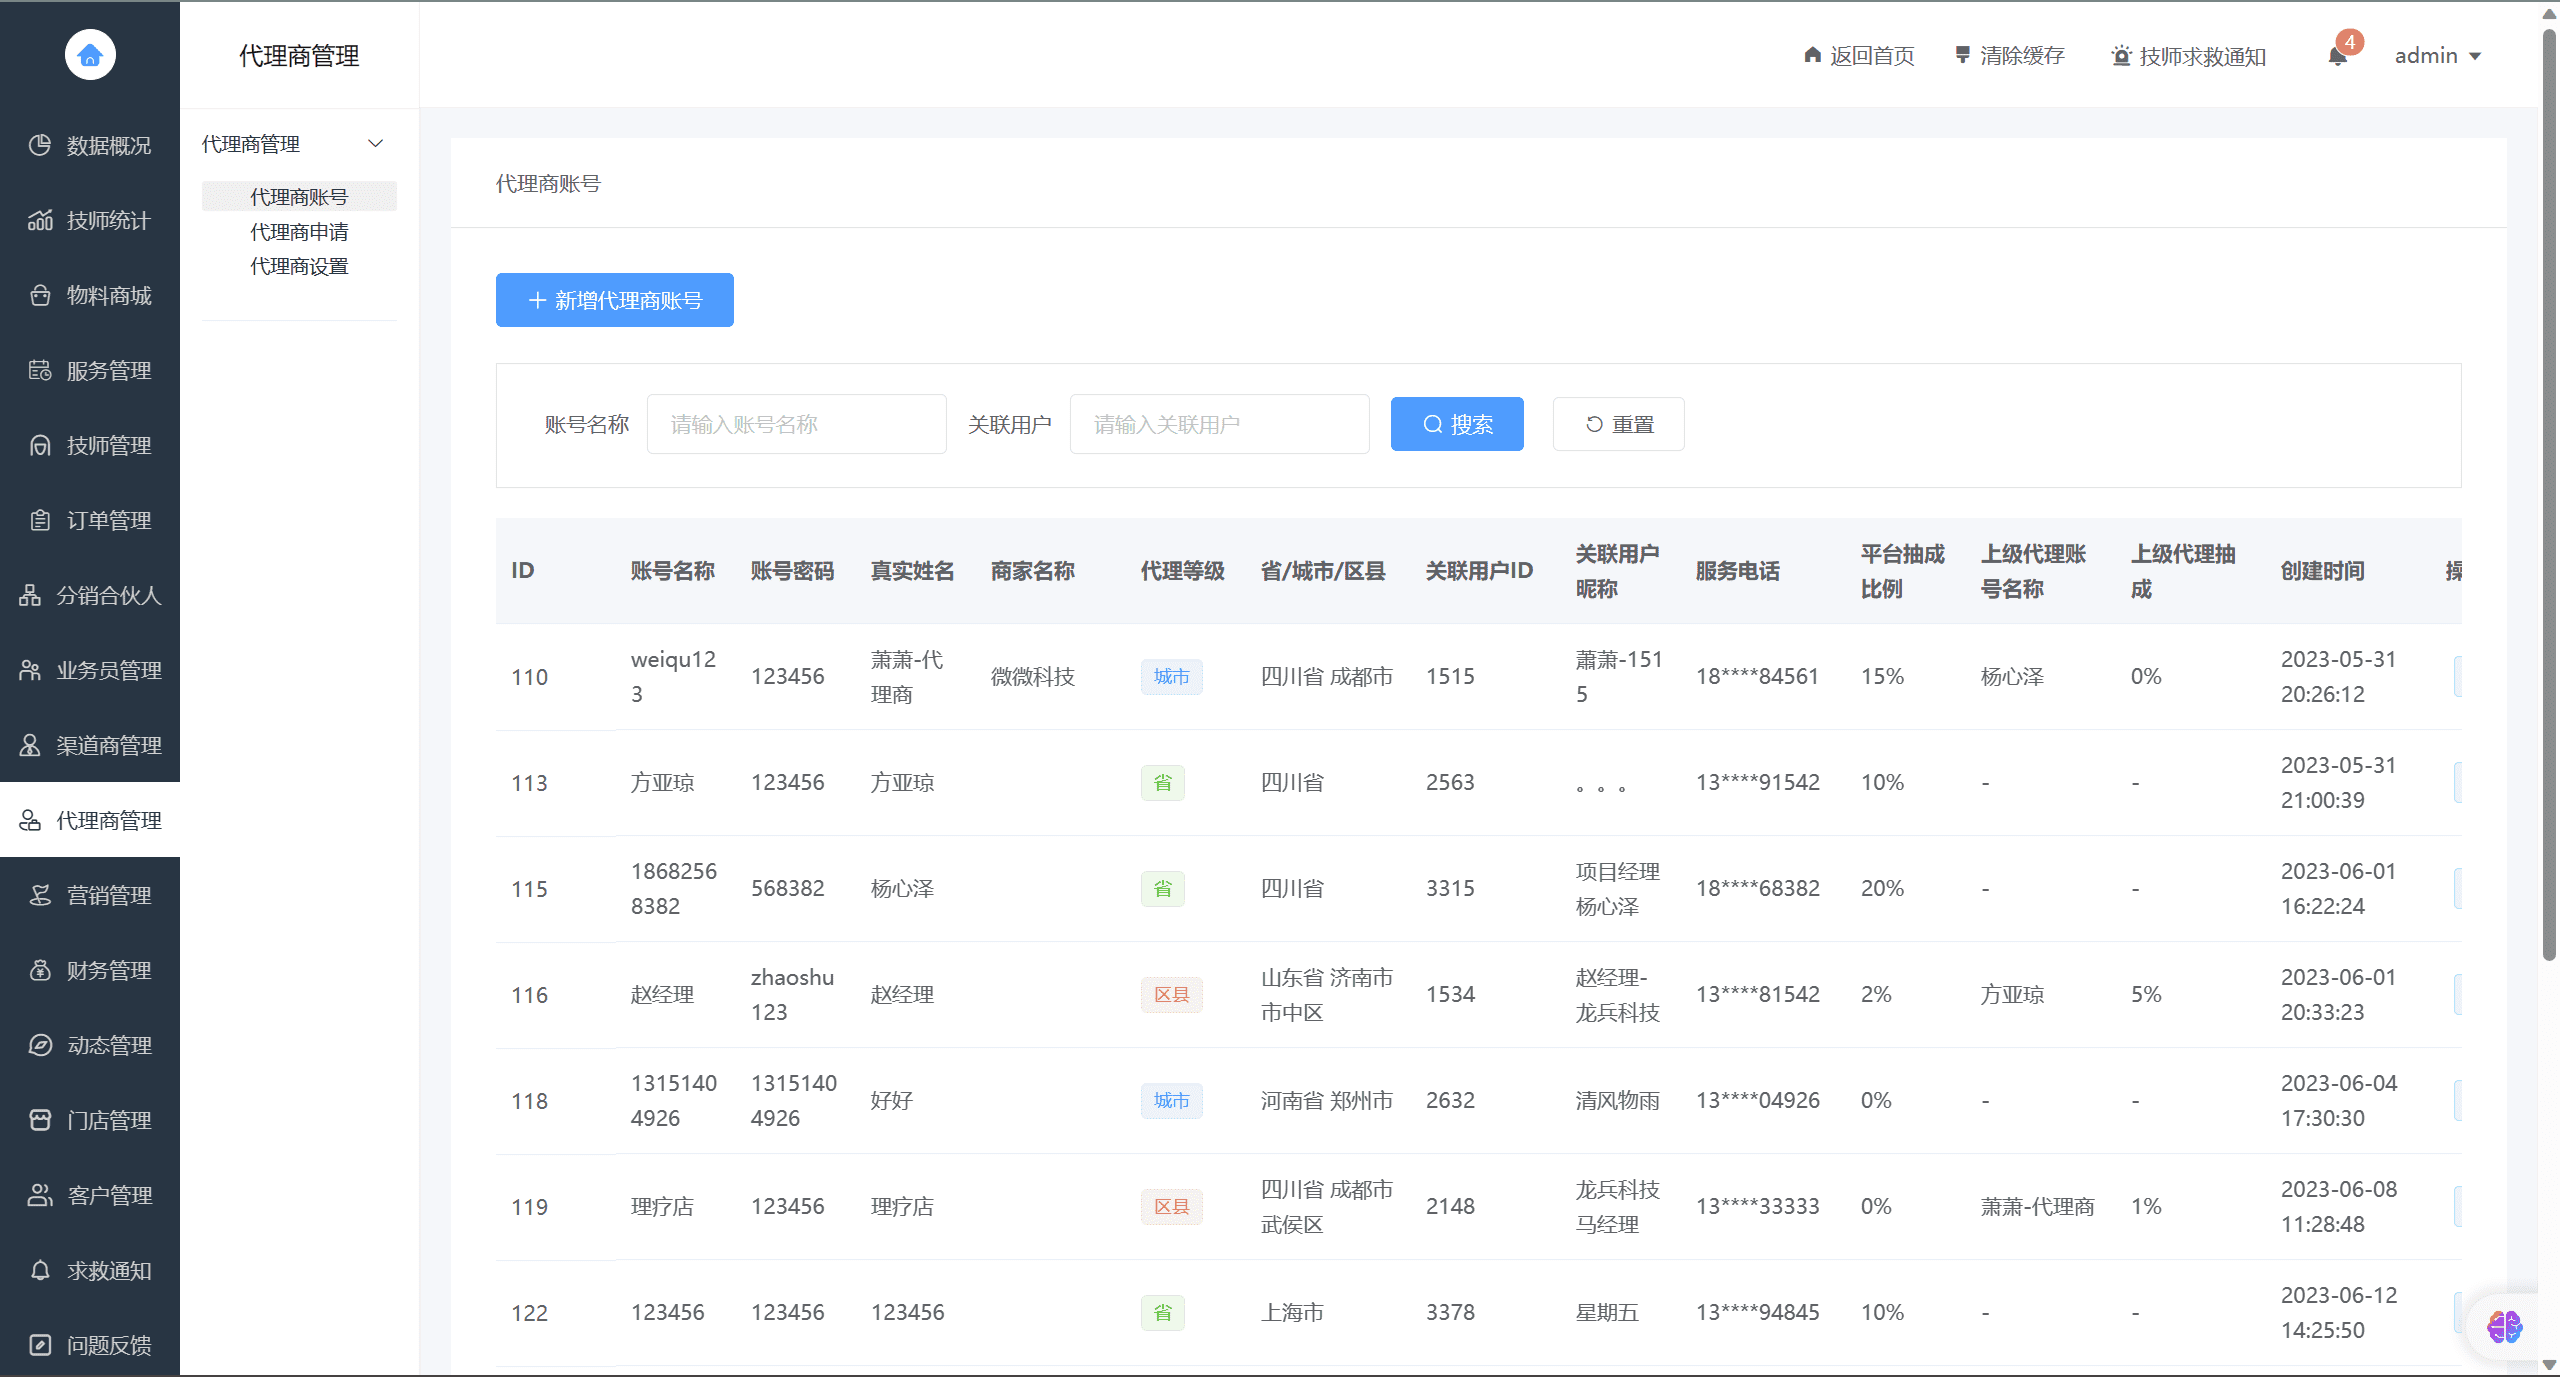Open 财务管理 in the sidebar

[x=90, y=971]
